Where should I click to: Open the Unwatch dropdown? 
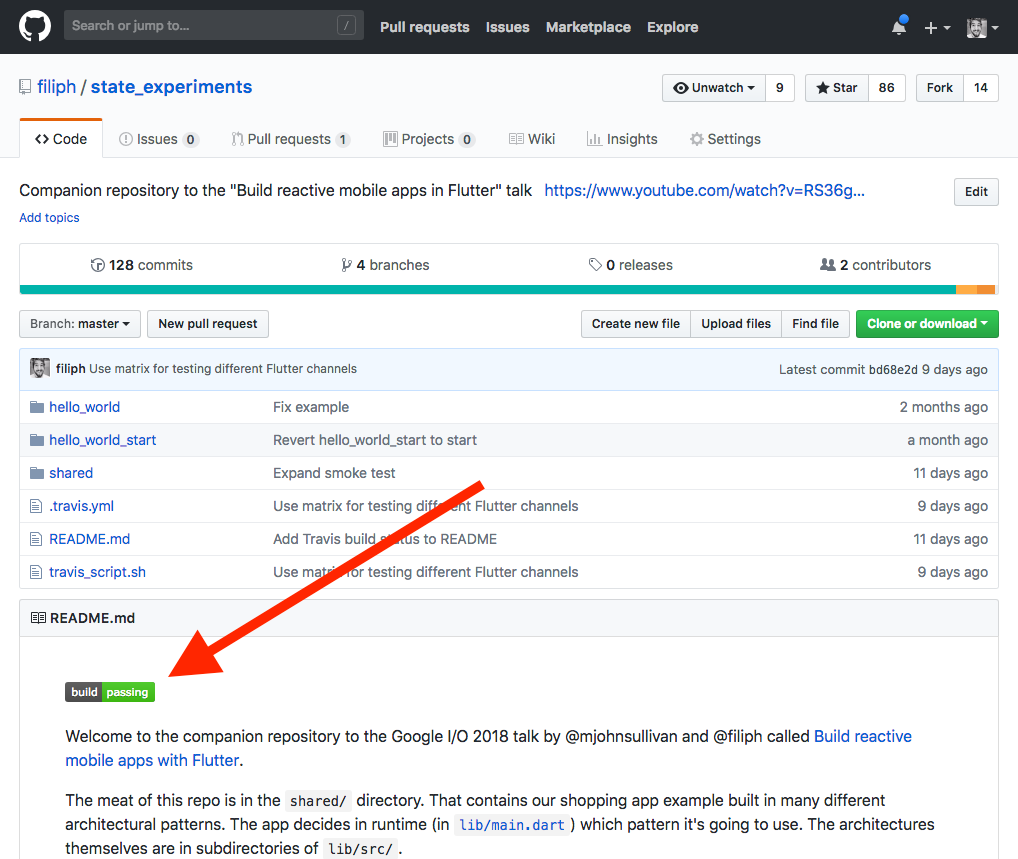(714, 88)
